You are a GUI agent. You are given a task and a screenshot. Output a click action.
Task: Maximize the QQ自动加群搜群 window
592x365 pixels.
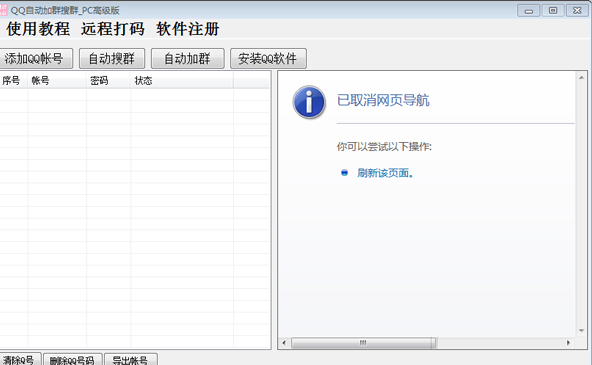[553, 11]
